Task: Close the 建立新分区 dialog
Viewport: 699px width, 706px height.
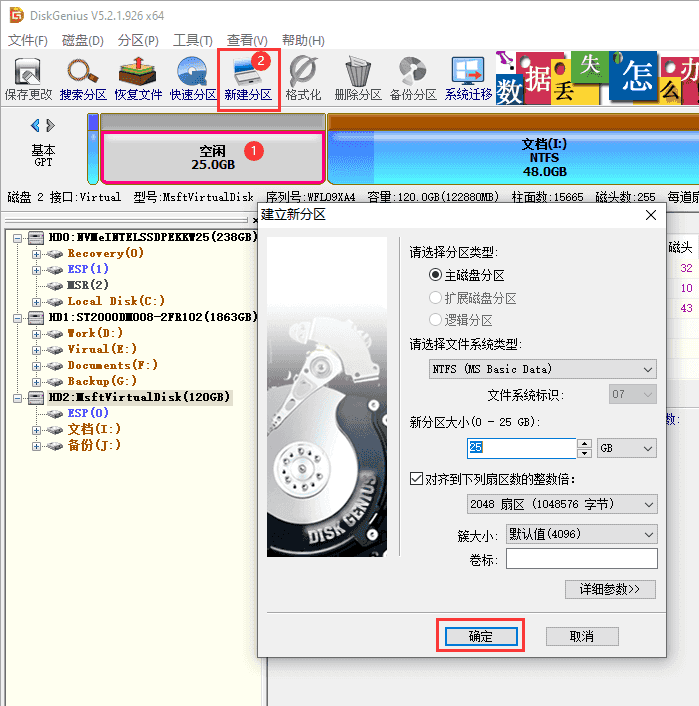Action: click(x=651, y=215)
